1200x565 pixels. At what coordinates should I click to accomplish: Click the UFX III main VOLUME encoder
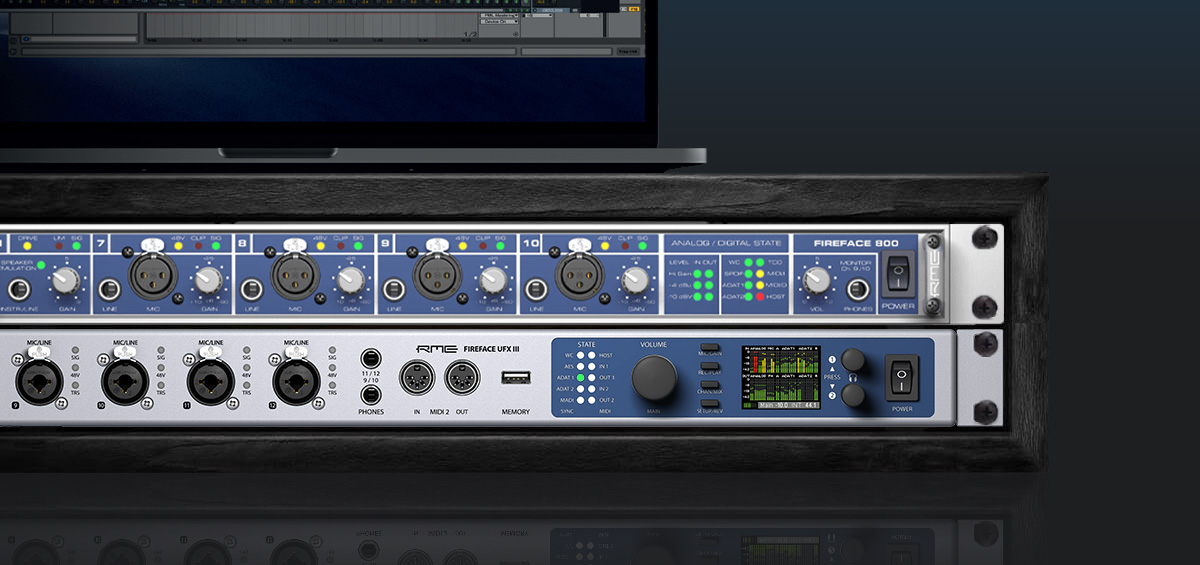click(654, 378)
